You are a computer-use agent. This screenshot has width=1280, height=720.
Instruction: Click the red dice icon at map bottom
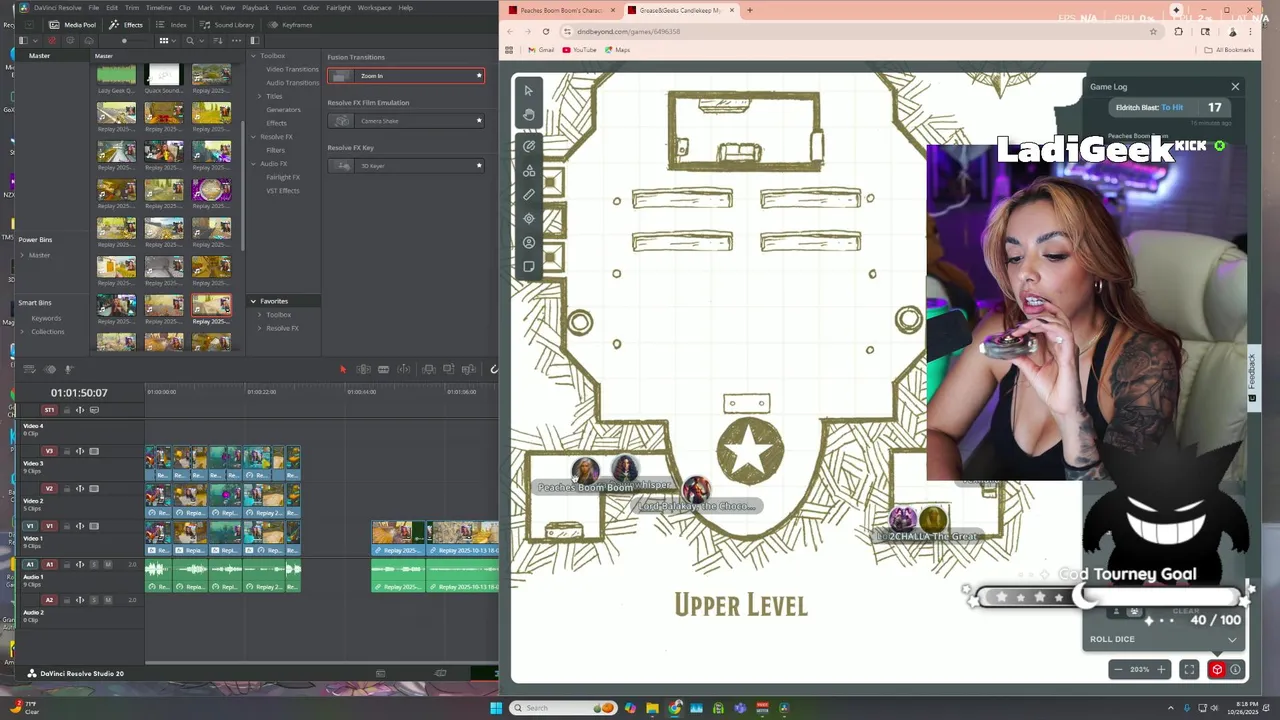1216,670
